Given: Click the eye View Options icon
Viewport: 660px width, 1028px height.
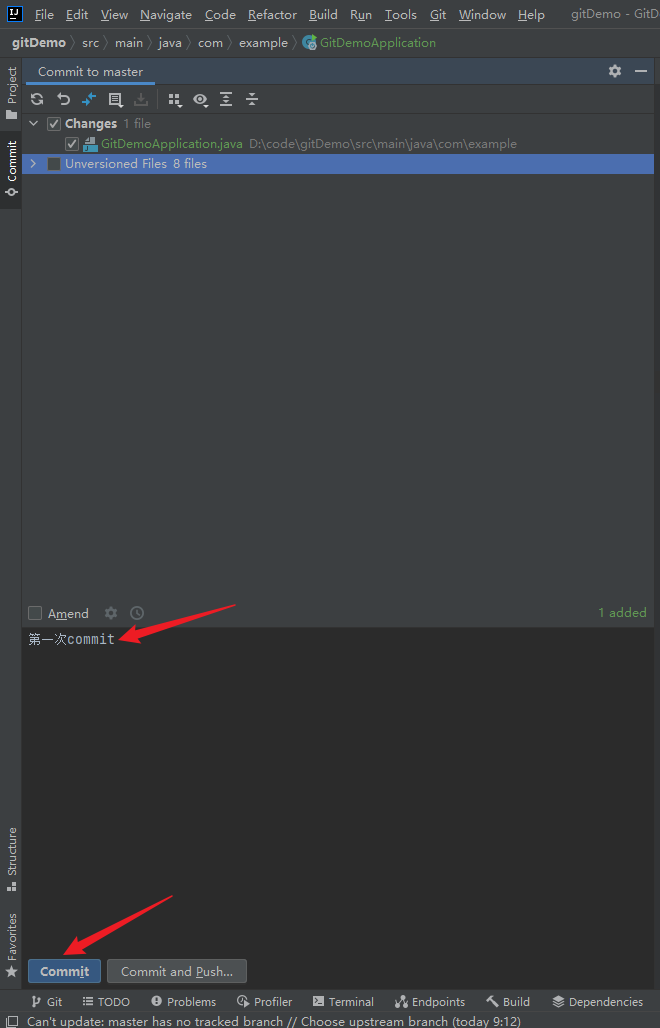Looking at the screenshot, I should 200,100.
